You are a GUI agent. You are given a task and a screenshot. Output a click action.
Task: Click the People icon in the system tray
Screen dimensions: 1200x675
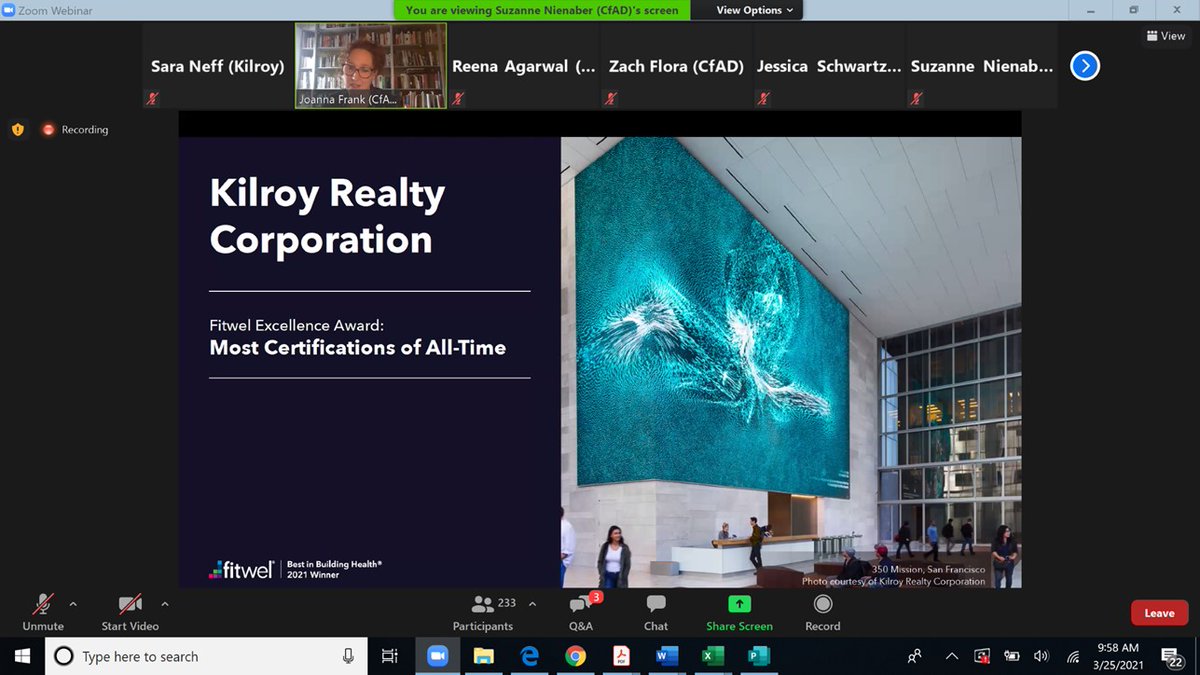[914, 656]
